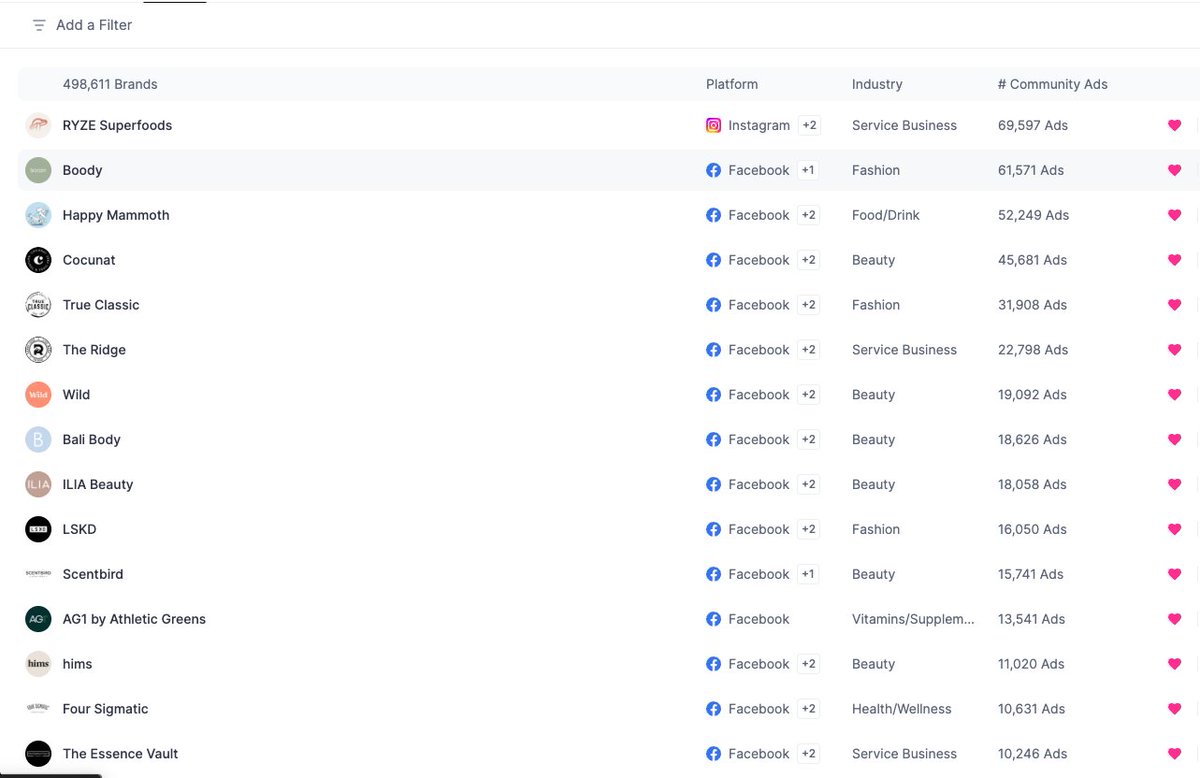The height and width of the screenshot is (778, 1200).
Task: Click the Four Sigmatic brand logo
Action: [x=38, y=709]
